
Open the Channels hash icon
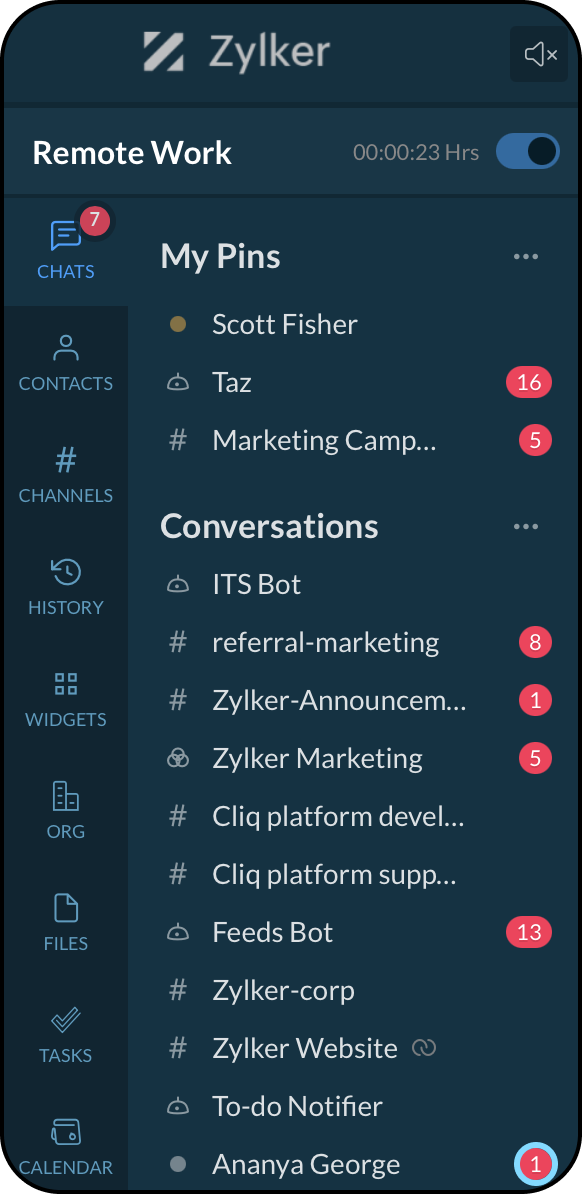point(66,460)
